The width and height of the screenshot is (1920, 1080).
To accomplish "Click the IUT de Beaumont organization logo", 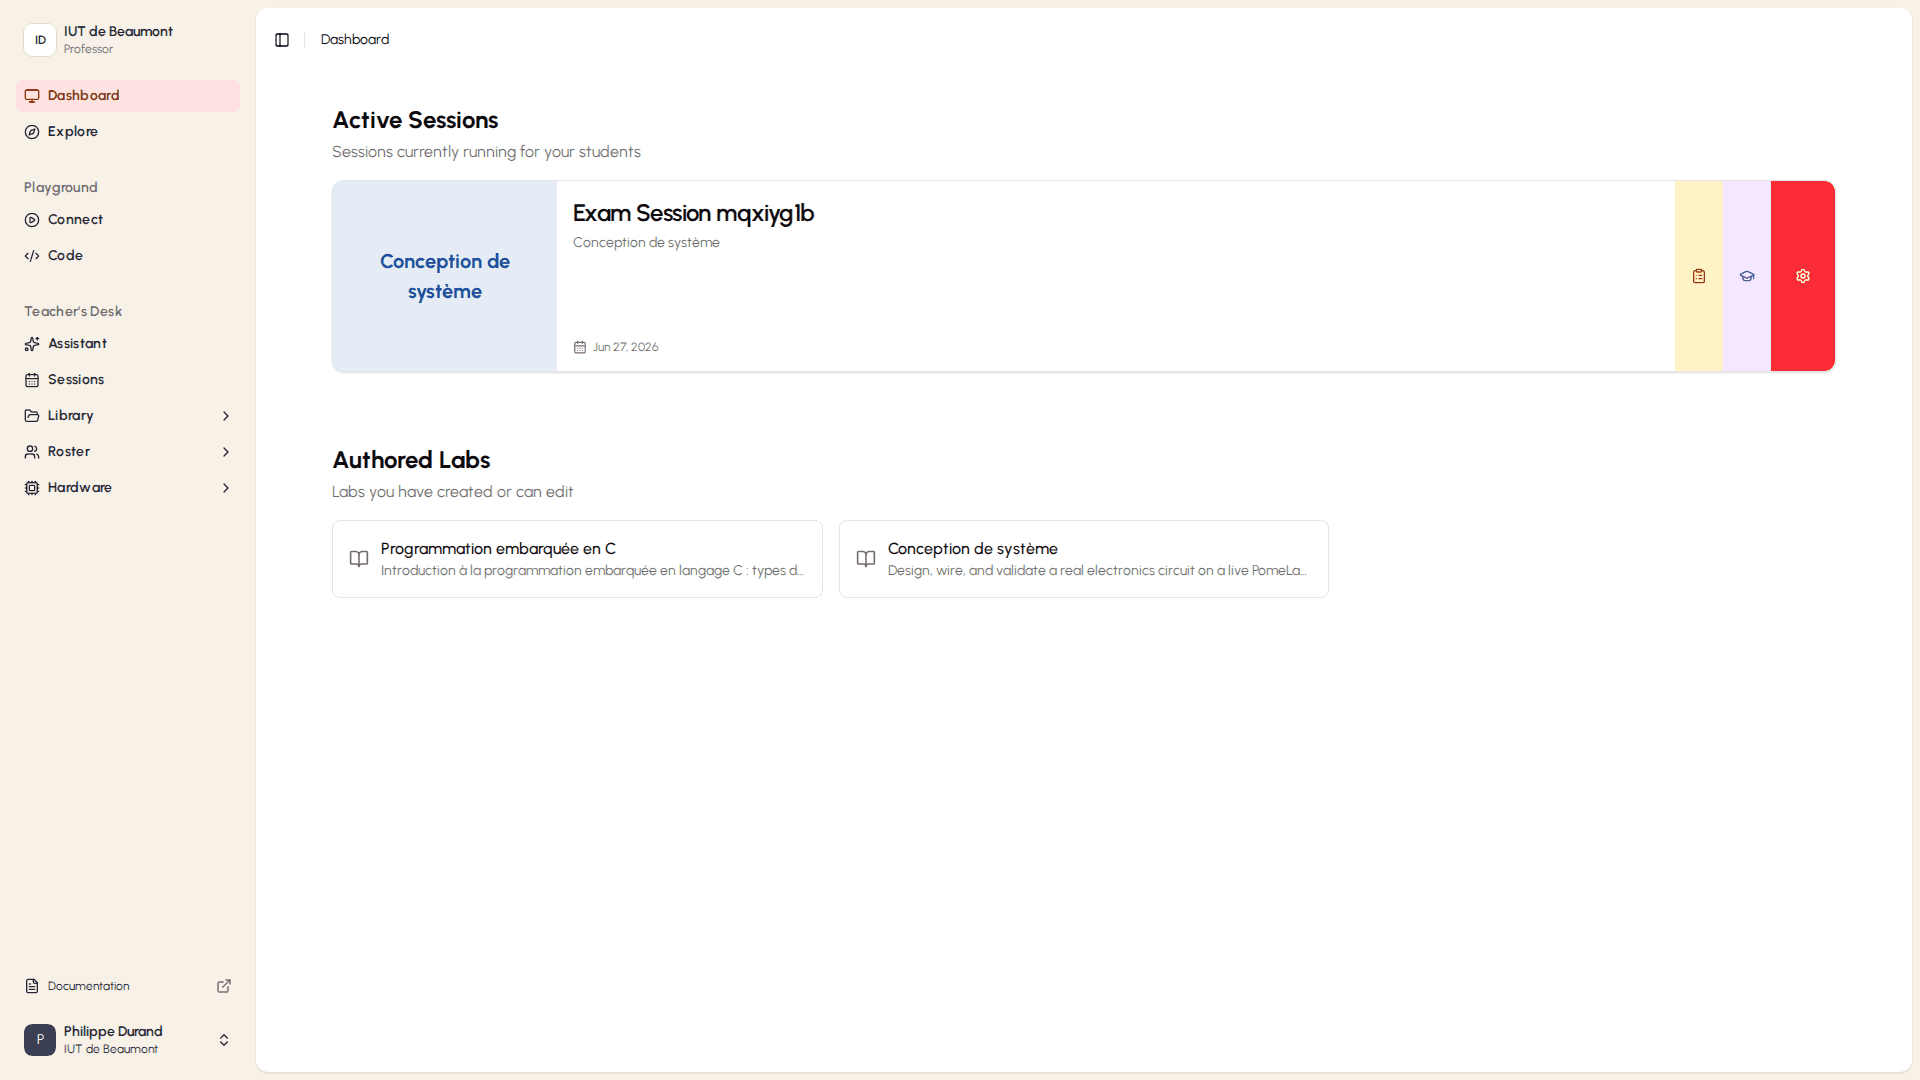I will pyautogui.click(x=40, y=40).
